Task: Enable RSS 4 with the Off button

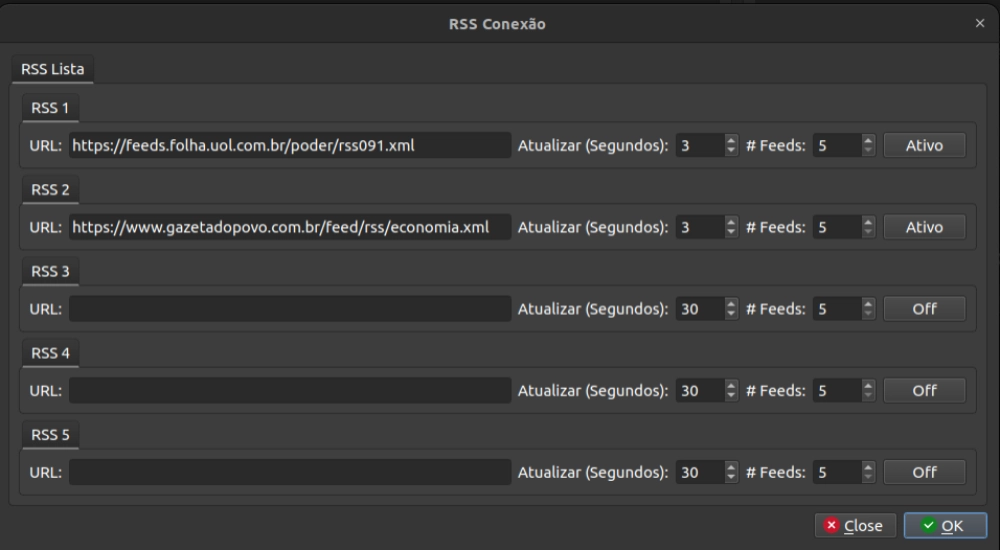Action: 924,391
